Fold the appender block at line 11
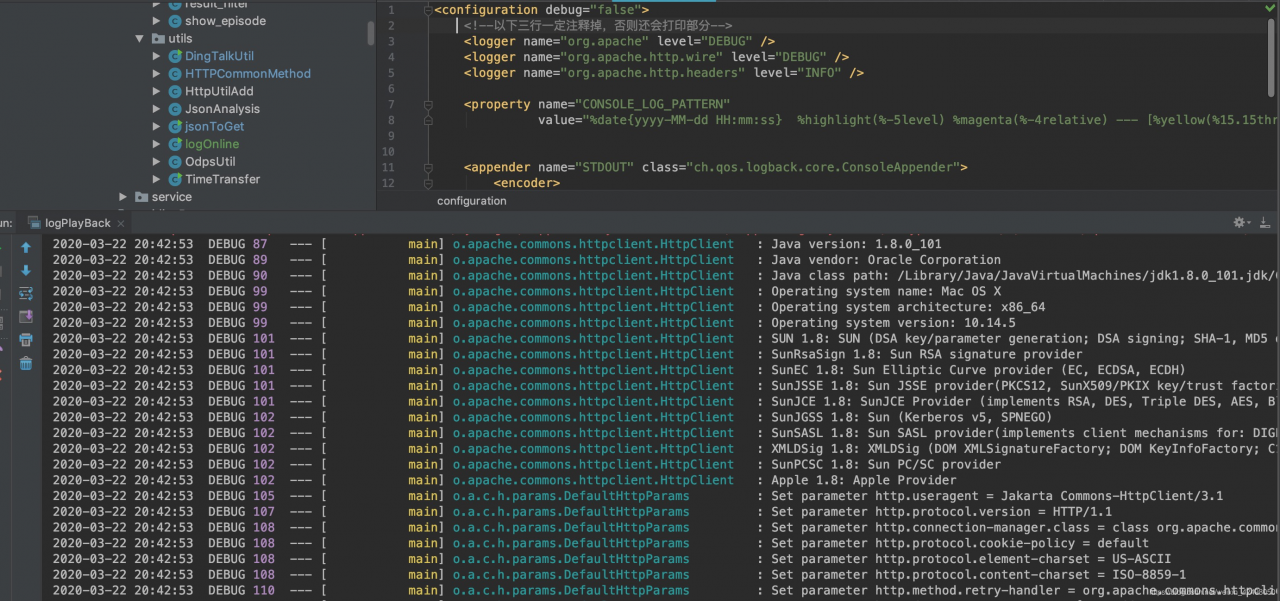Image resolution: width=1280 pixels, height=601 pixels. 427,168
